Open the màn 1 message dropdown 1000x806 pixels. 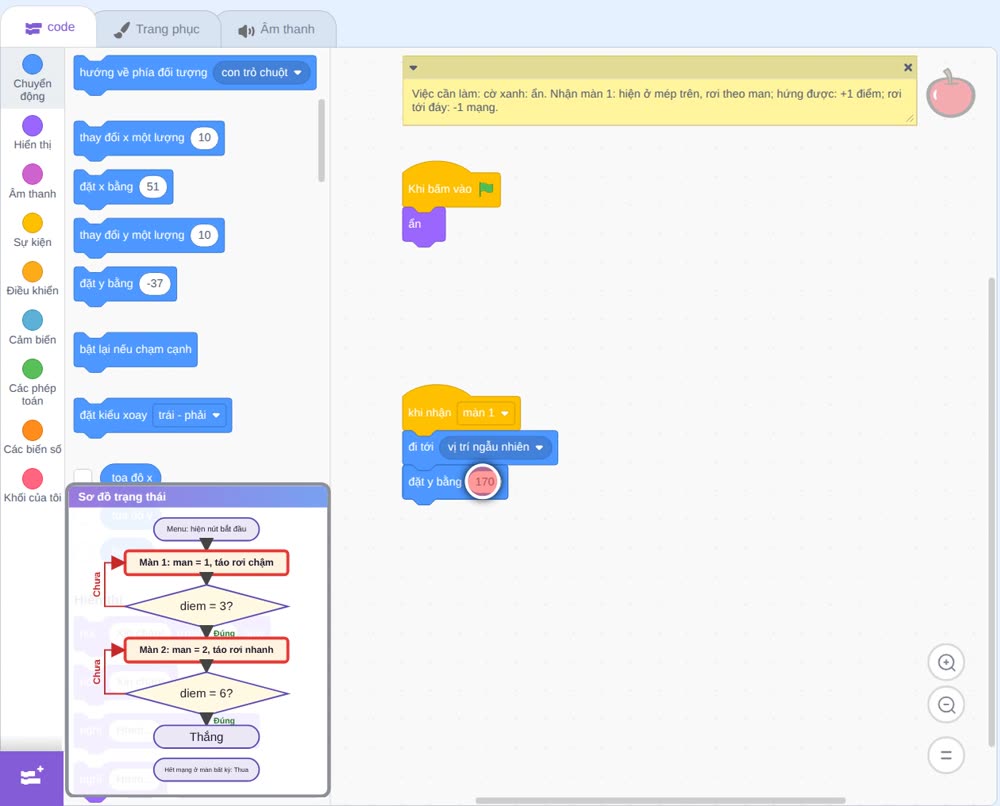[x=485, y=413]
